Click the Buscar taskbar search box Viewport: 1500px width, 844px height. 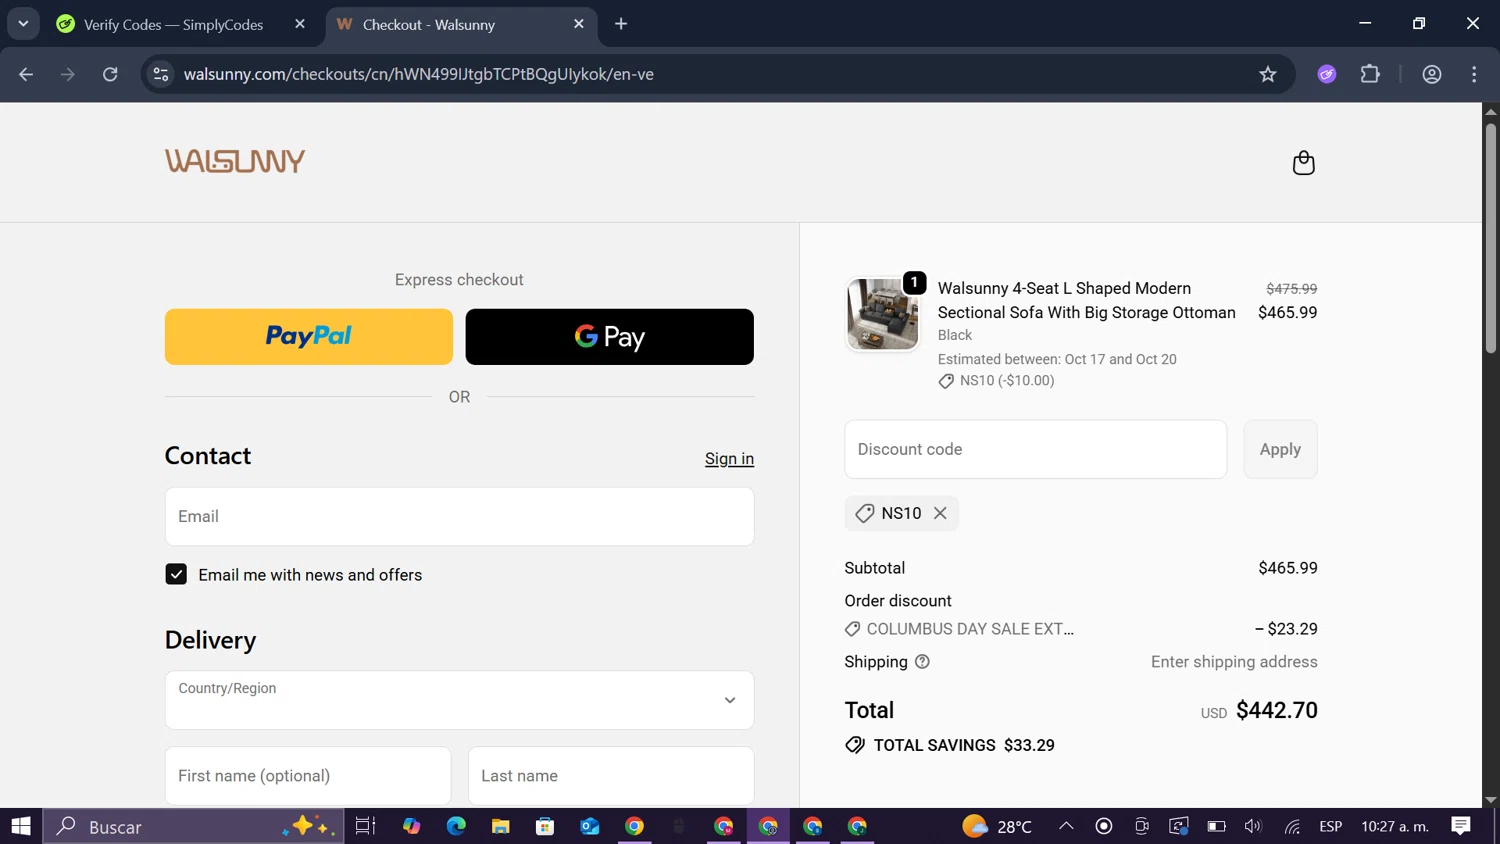[x=194, y=826]
